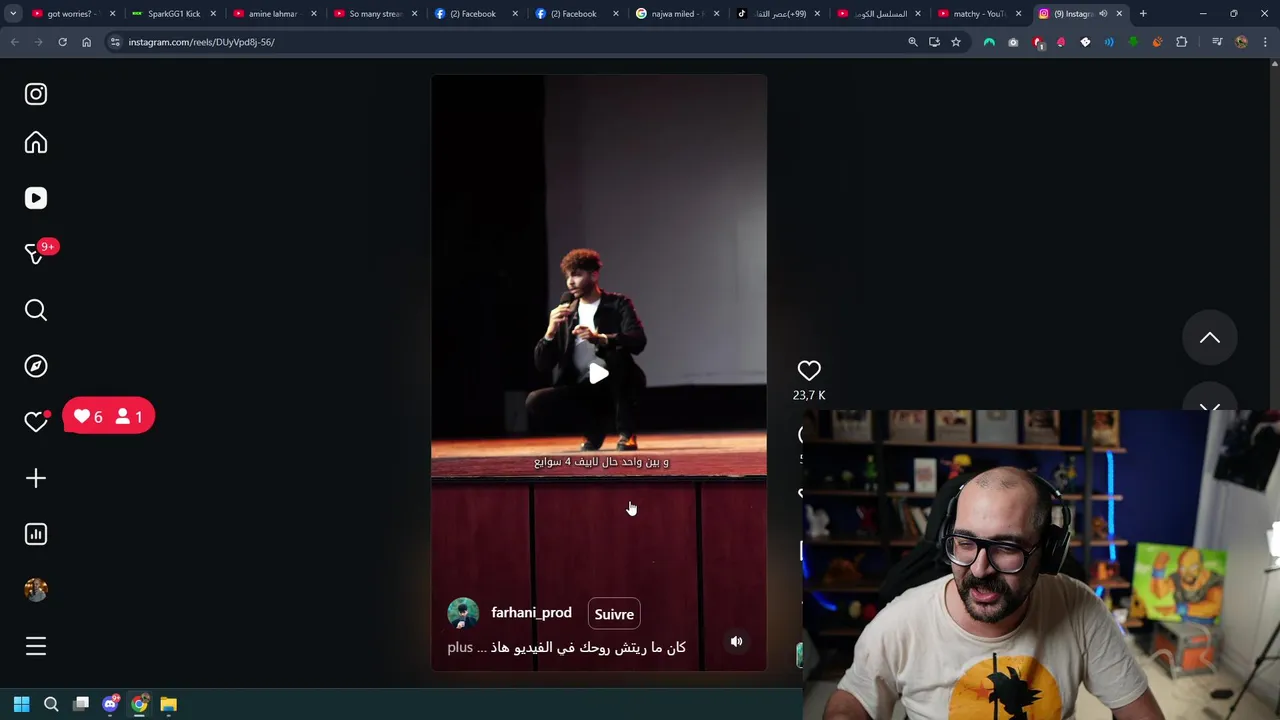This screenshot has width=1280, height=720.
Task: Open the red extension with the 1 badge
Action: point(1038,42)
